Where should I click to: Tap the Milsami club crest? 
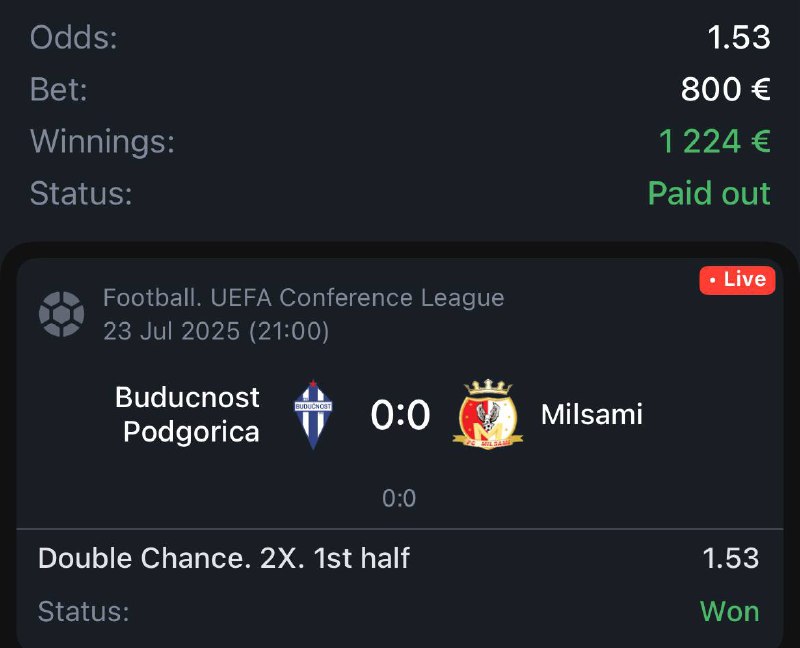click(488, 414)
